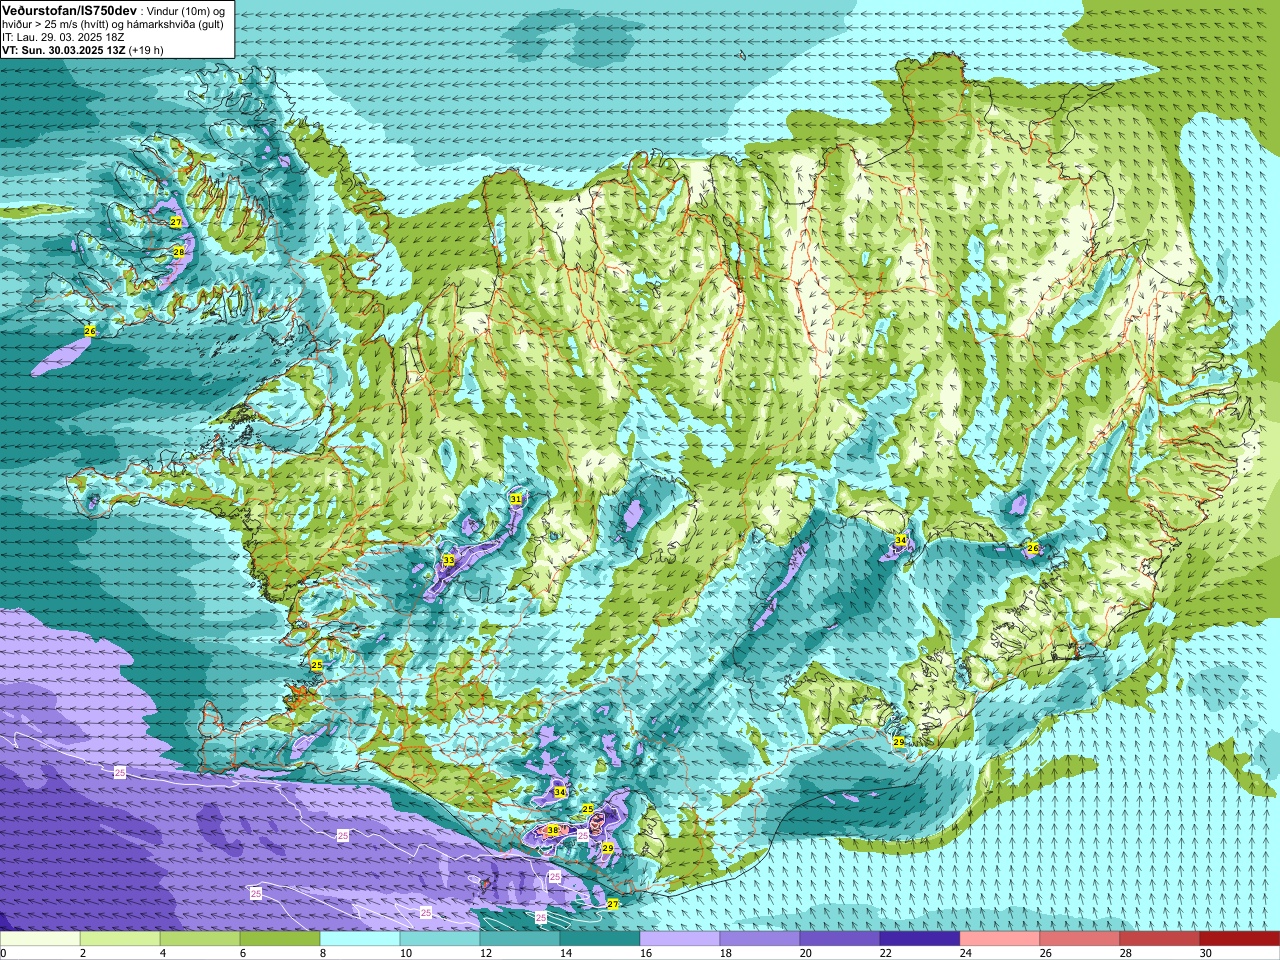Select the 8–10 m/s light cyan legend swatch
The height and width of the screenshot is (960, 1280).
[x=360, y=939]
